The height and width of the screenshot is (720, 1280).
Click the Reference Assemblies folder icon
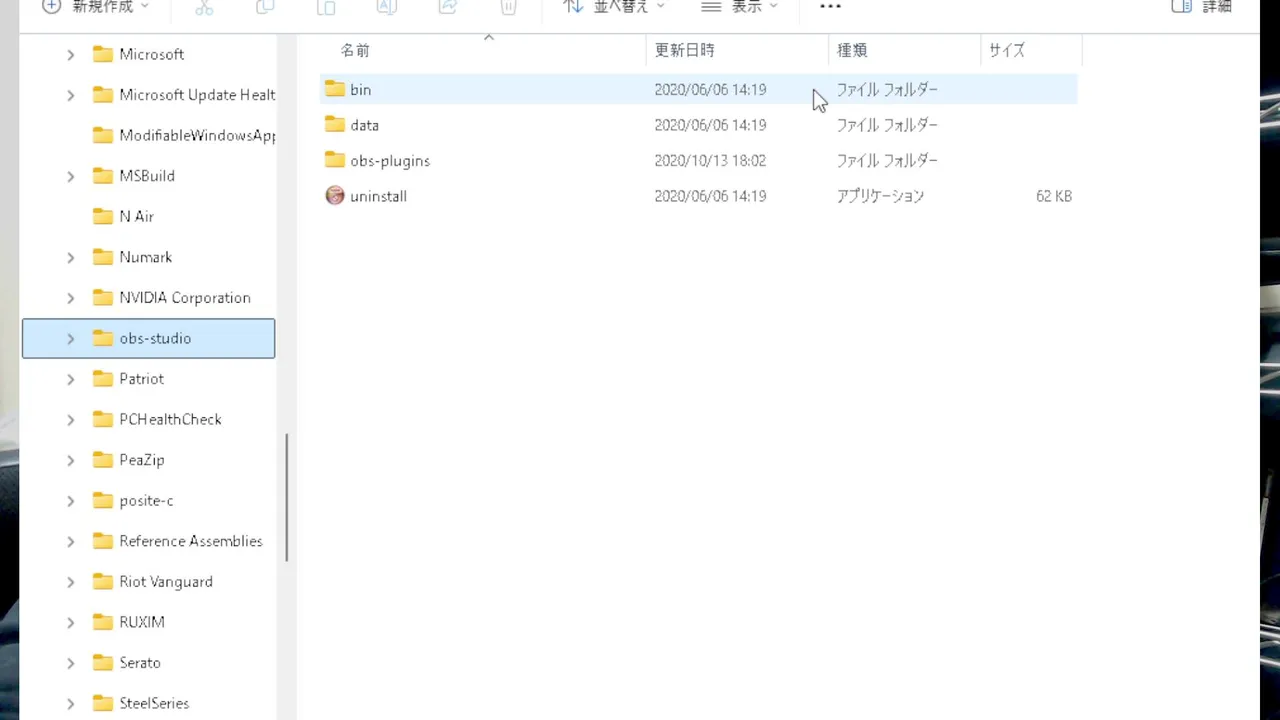click(x=102, y=541)
